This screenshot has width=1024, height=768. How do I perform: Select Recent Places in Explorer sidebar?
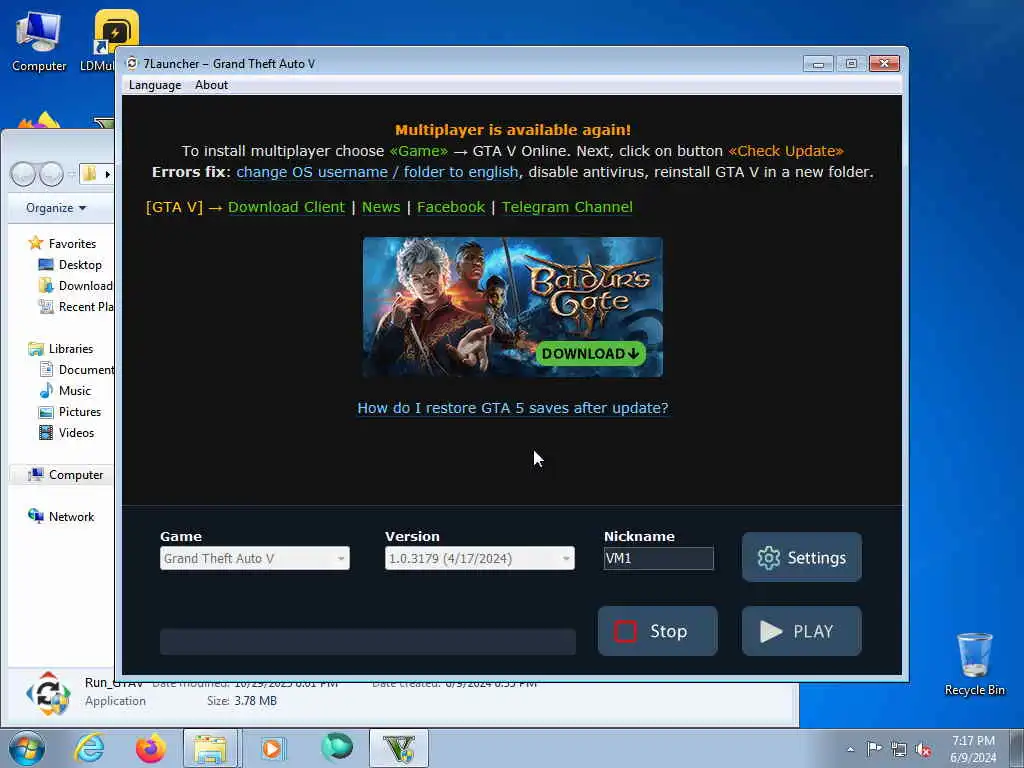pyautogui.click(x=75, y=306)
